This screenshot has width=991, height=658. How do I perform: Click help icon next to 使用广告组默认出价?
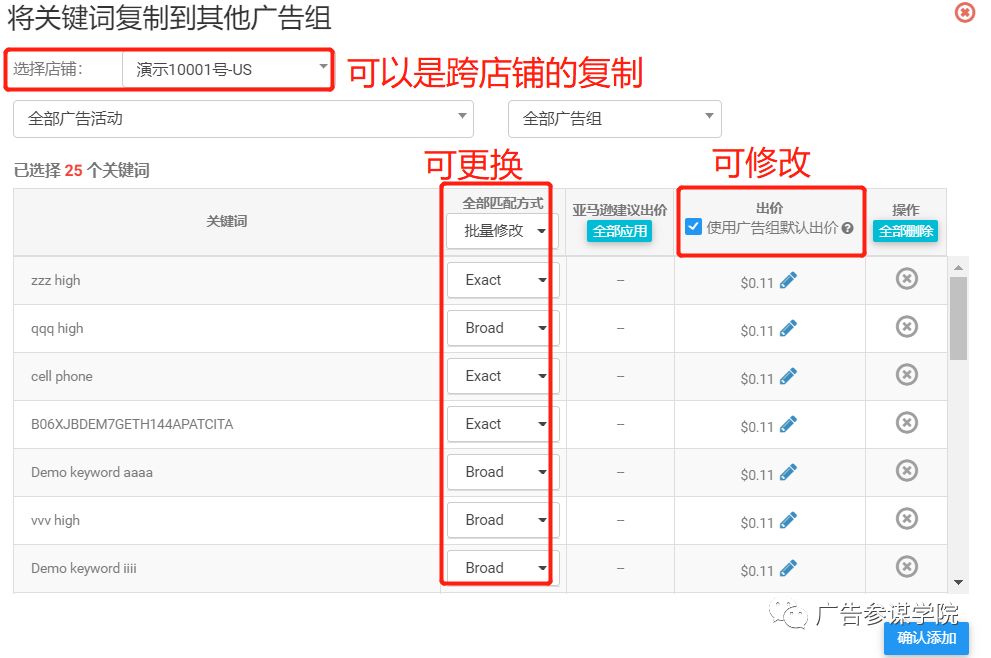848,228
